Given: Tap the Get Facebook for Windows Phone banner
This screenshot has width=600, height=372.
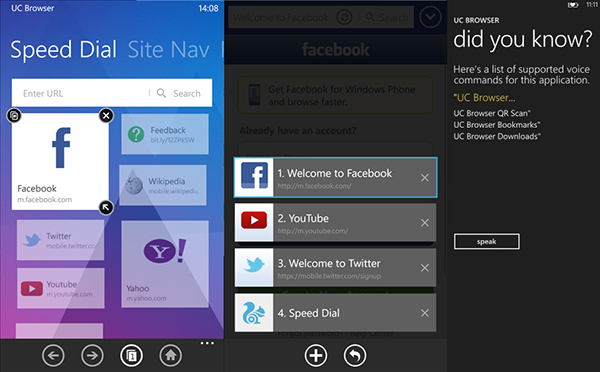Looking at the screenshot, I should (x=335, y=95).
